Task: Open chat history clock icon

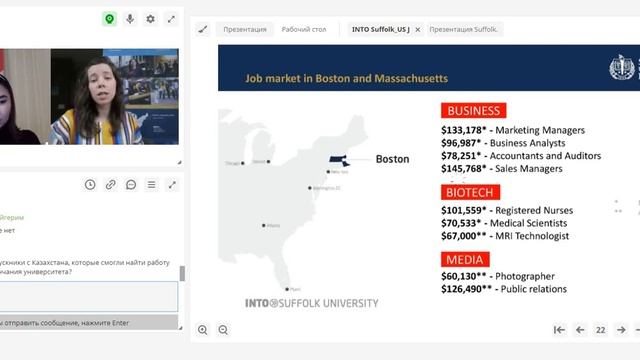Action: coord(90,184)
